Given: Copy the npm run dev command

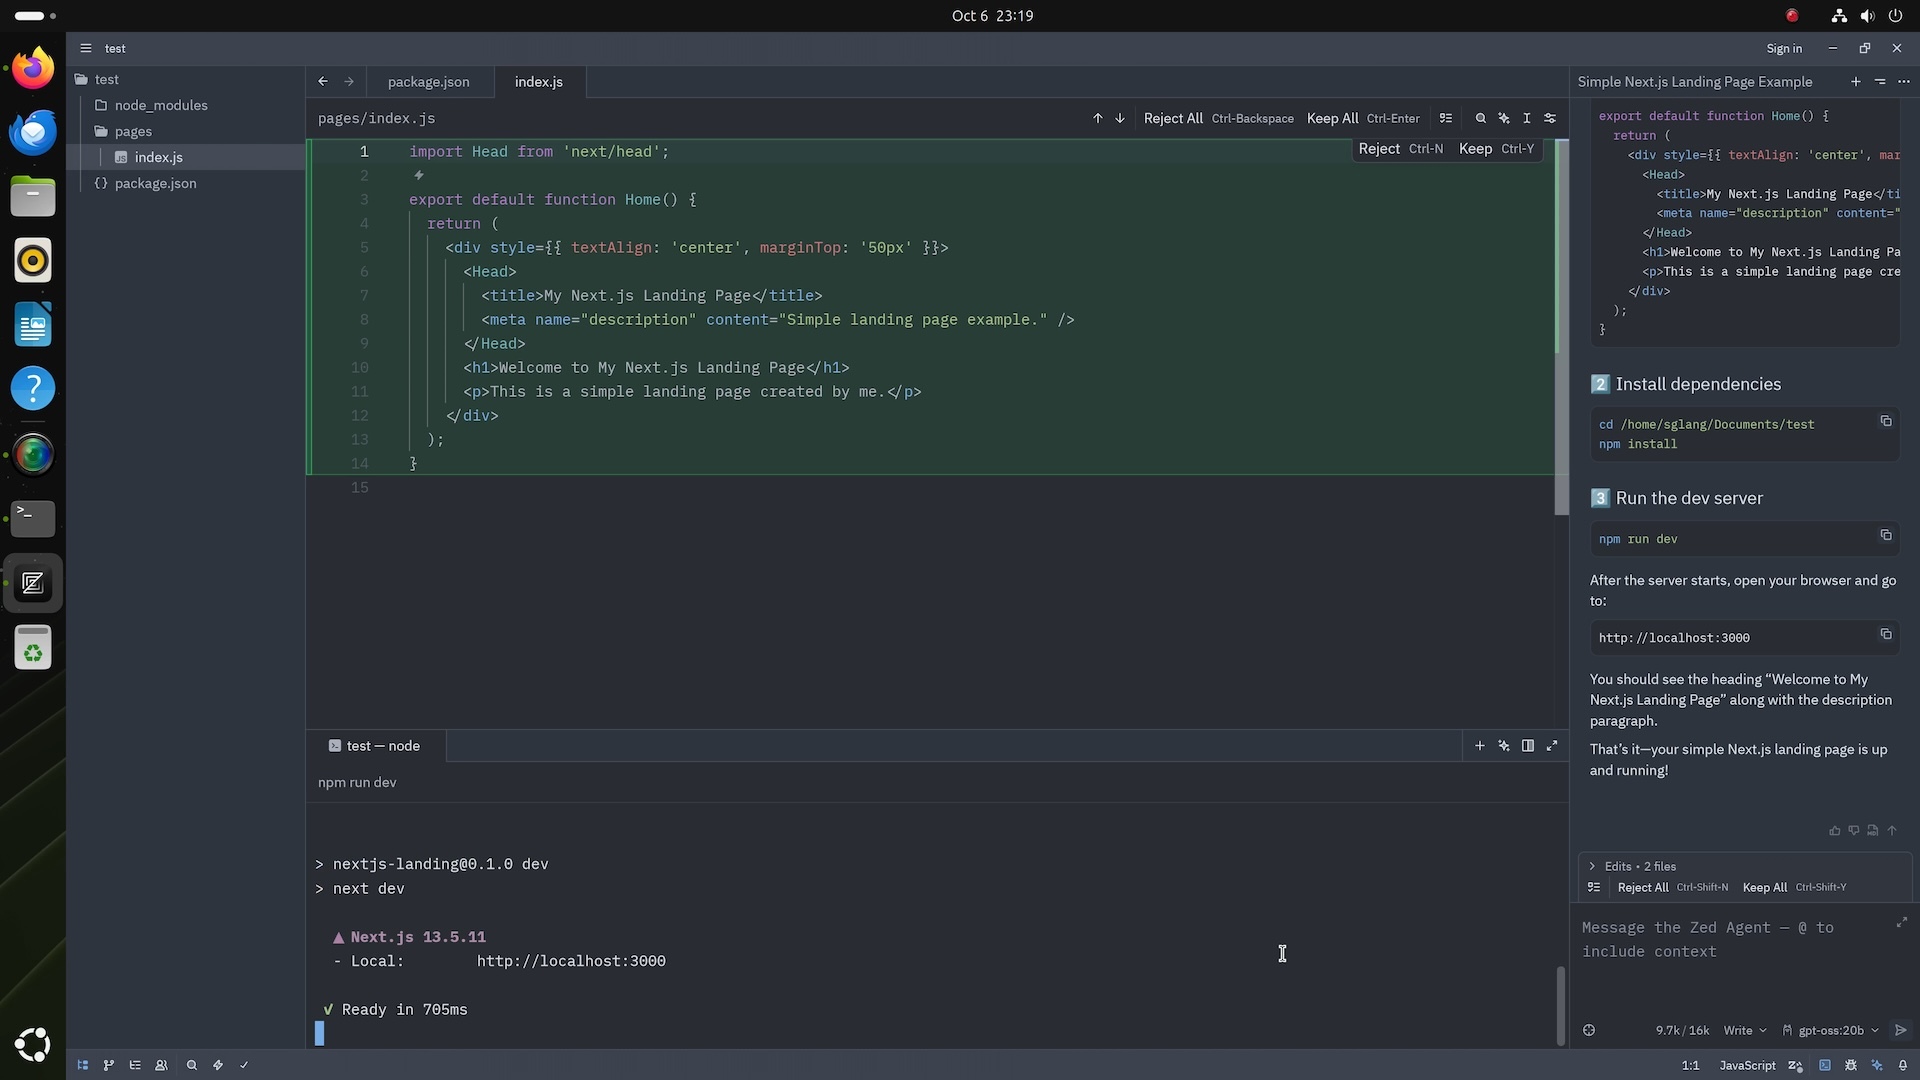Looking at the screenshot, I should 1885,535.
